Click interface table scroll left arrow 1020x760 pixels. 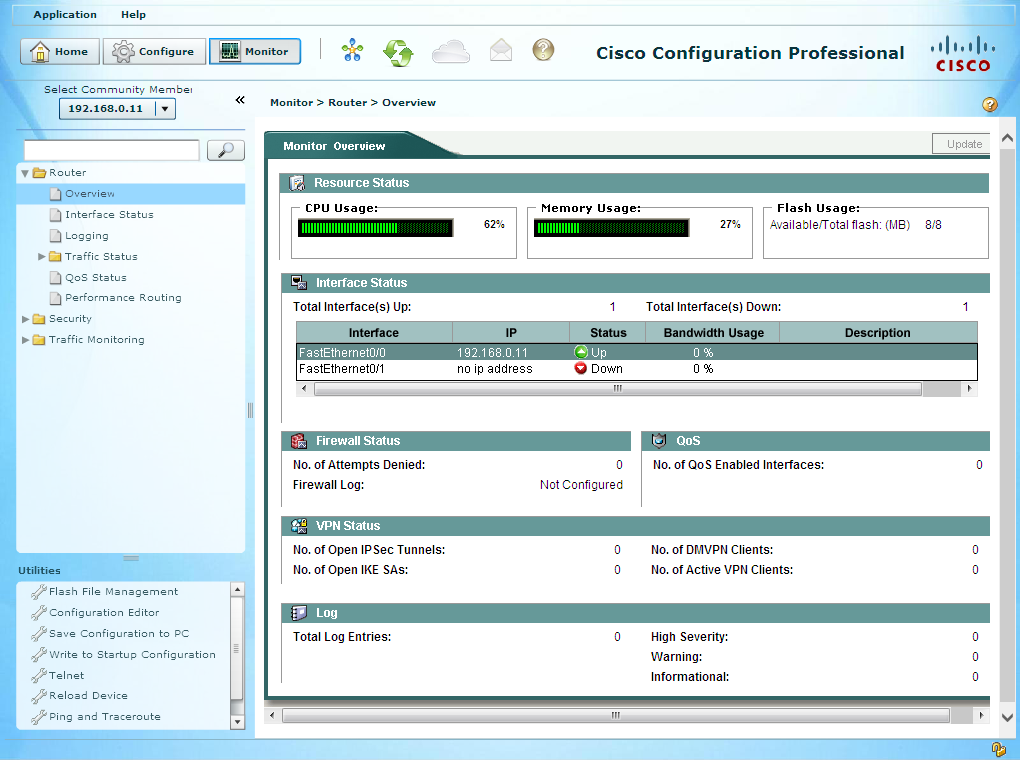[304, 388]
